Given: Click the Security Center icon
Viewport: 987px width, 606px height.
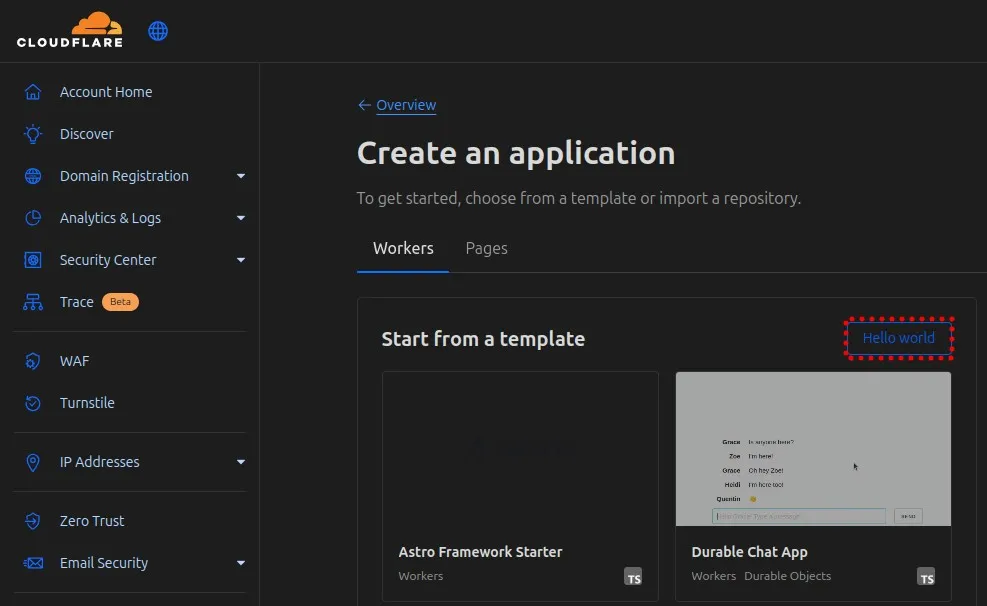Looking at the screenshot, I should (33, 260).
